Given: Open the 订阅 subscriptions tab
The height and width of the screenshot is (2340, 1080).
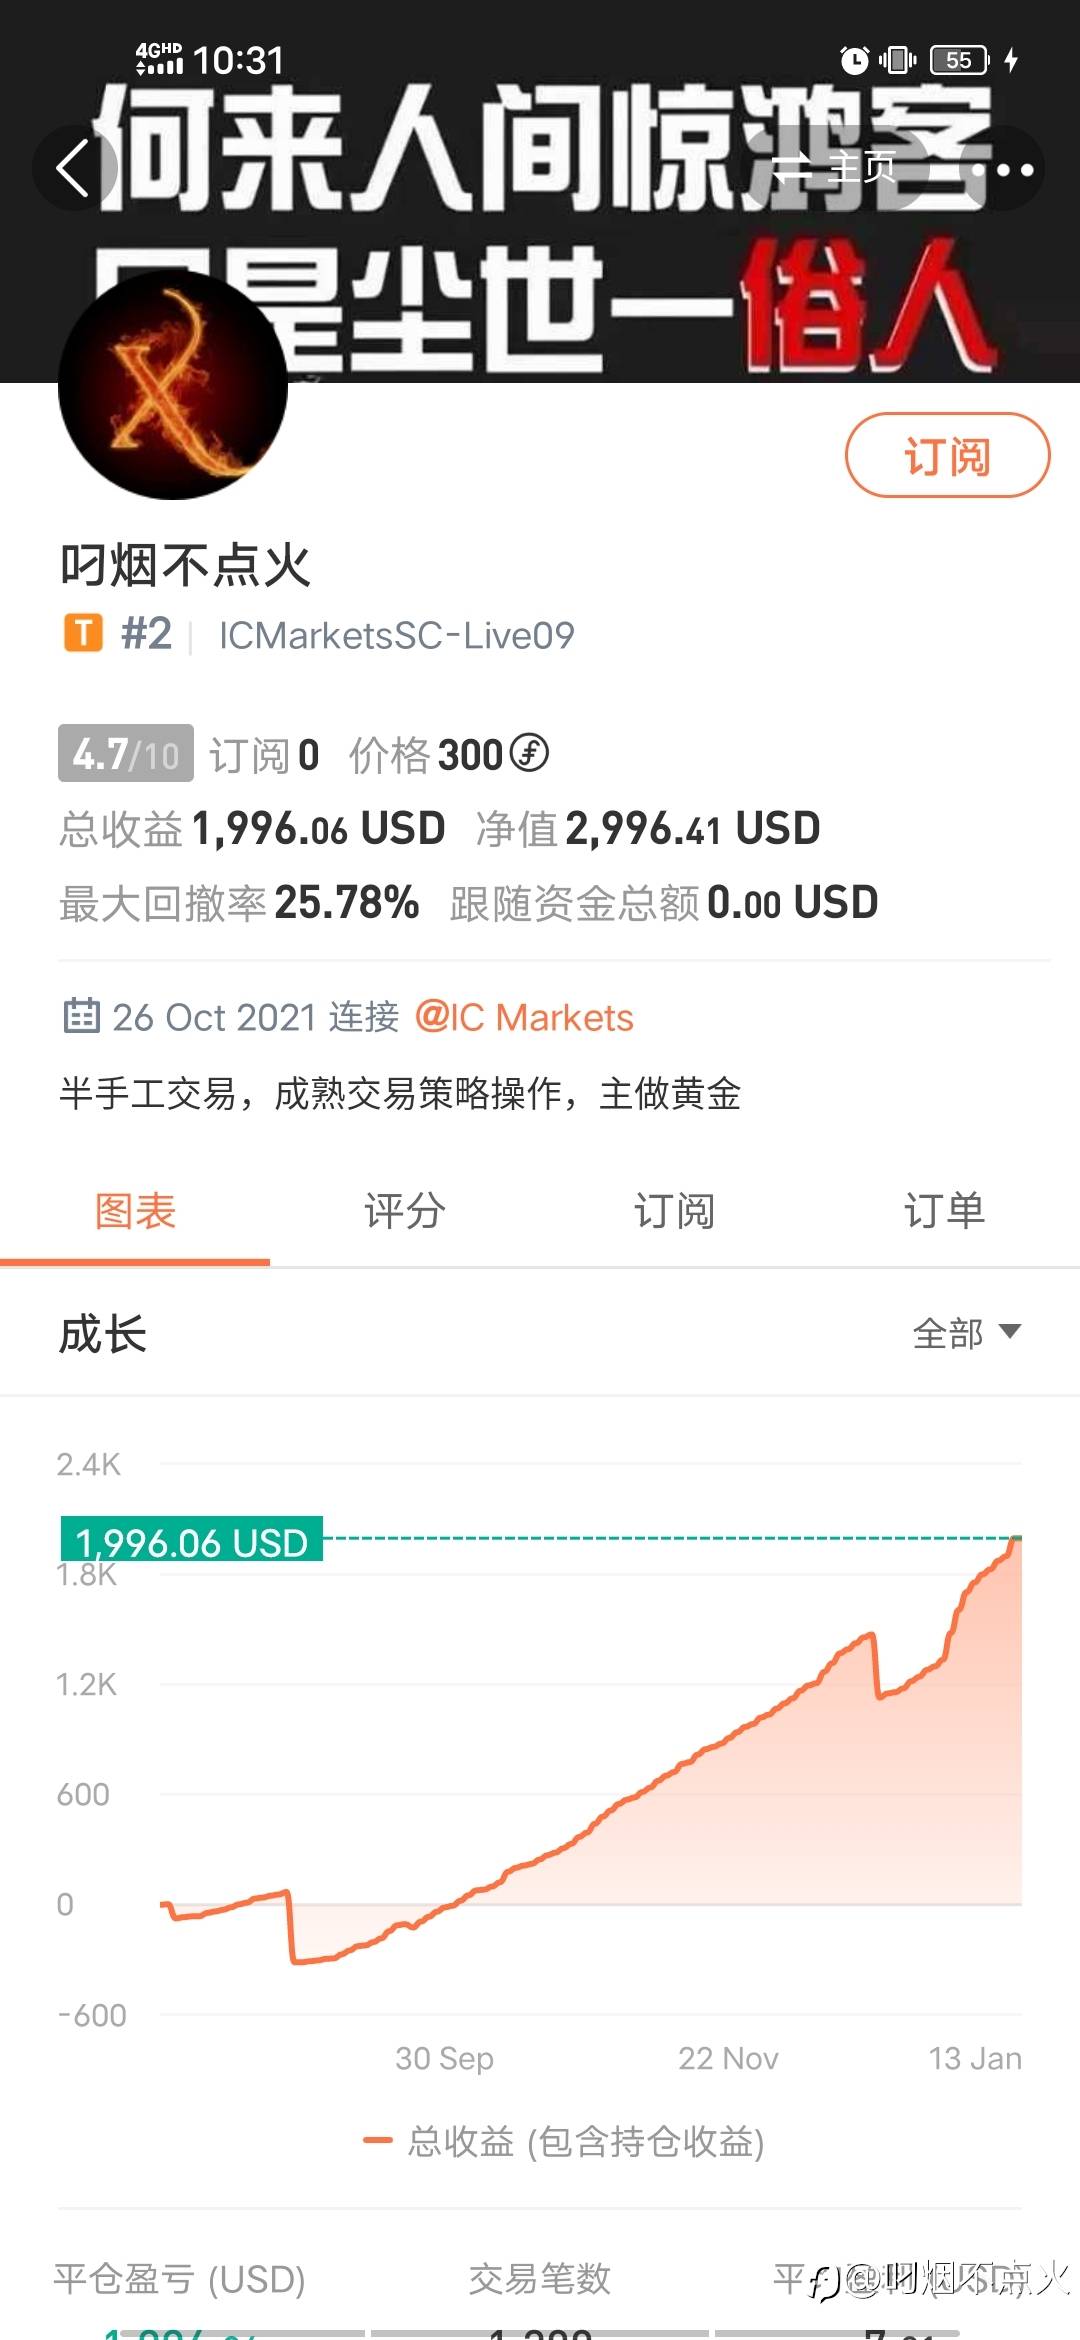Looking at the screenshot, I should coord(675,1212).
